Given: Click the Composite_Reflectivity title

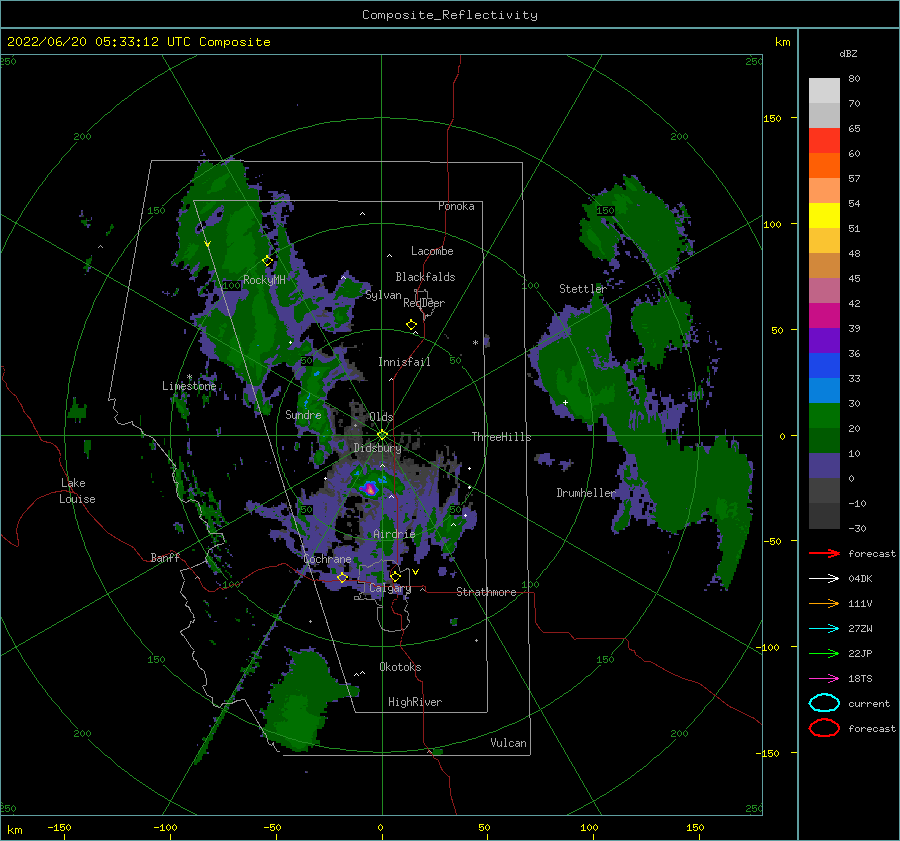Looking at the screenshot, I should point(450,15).
